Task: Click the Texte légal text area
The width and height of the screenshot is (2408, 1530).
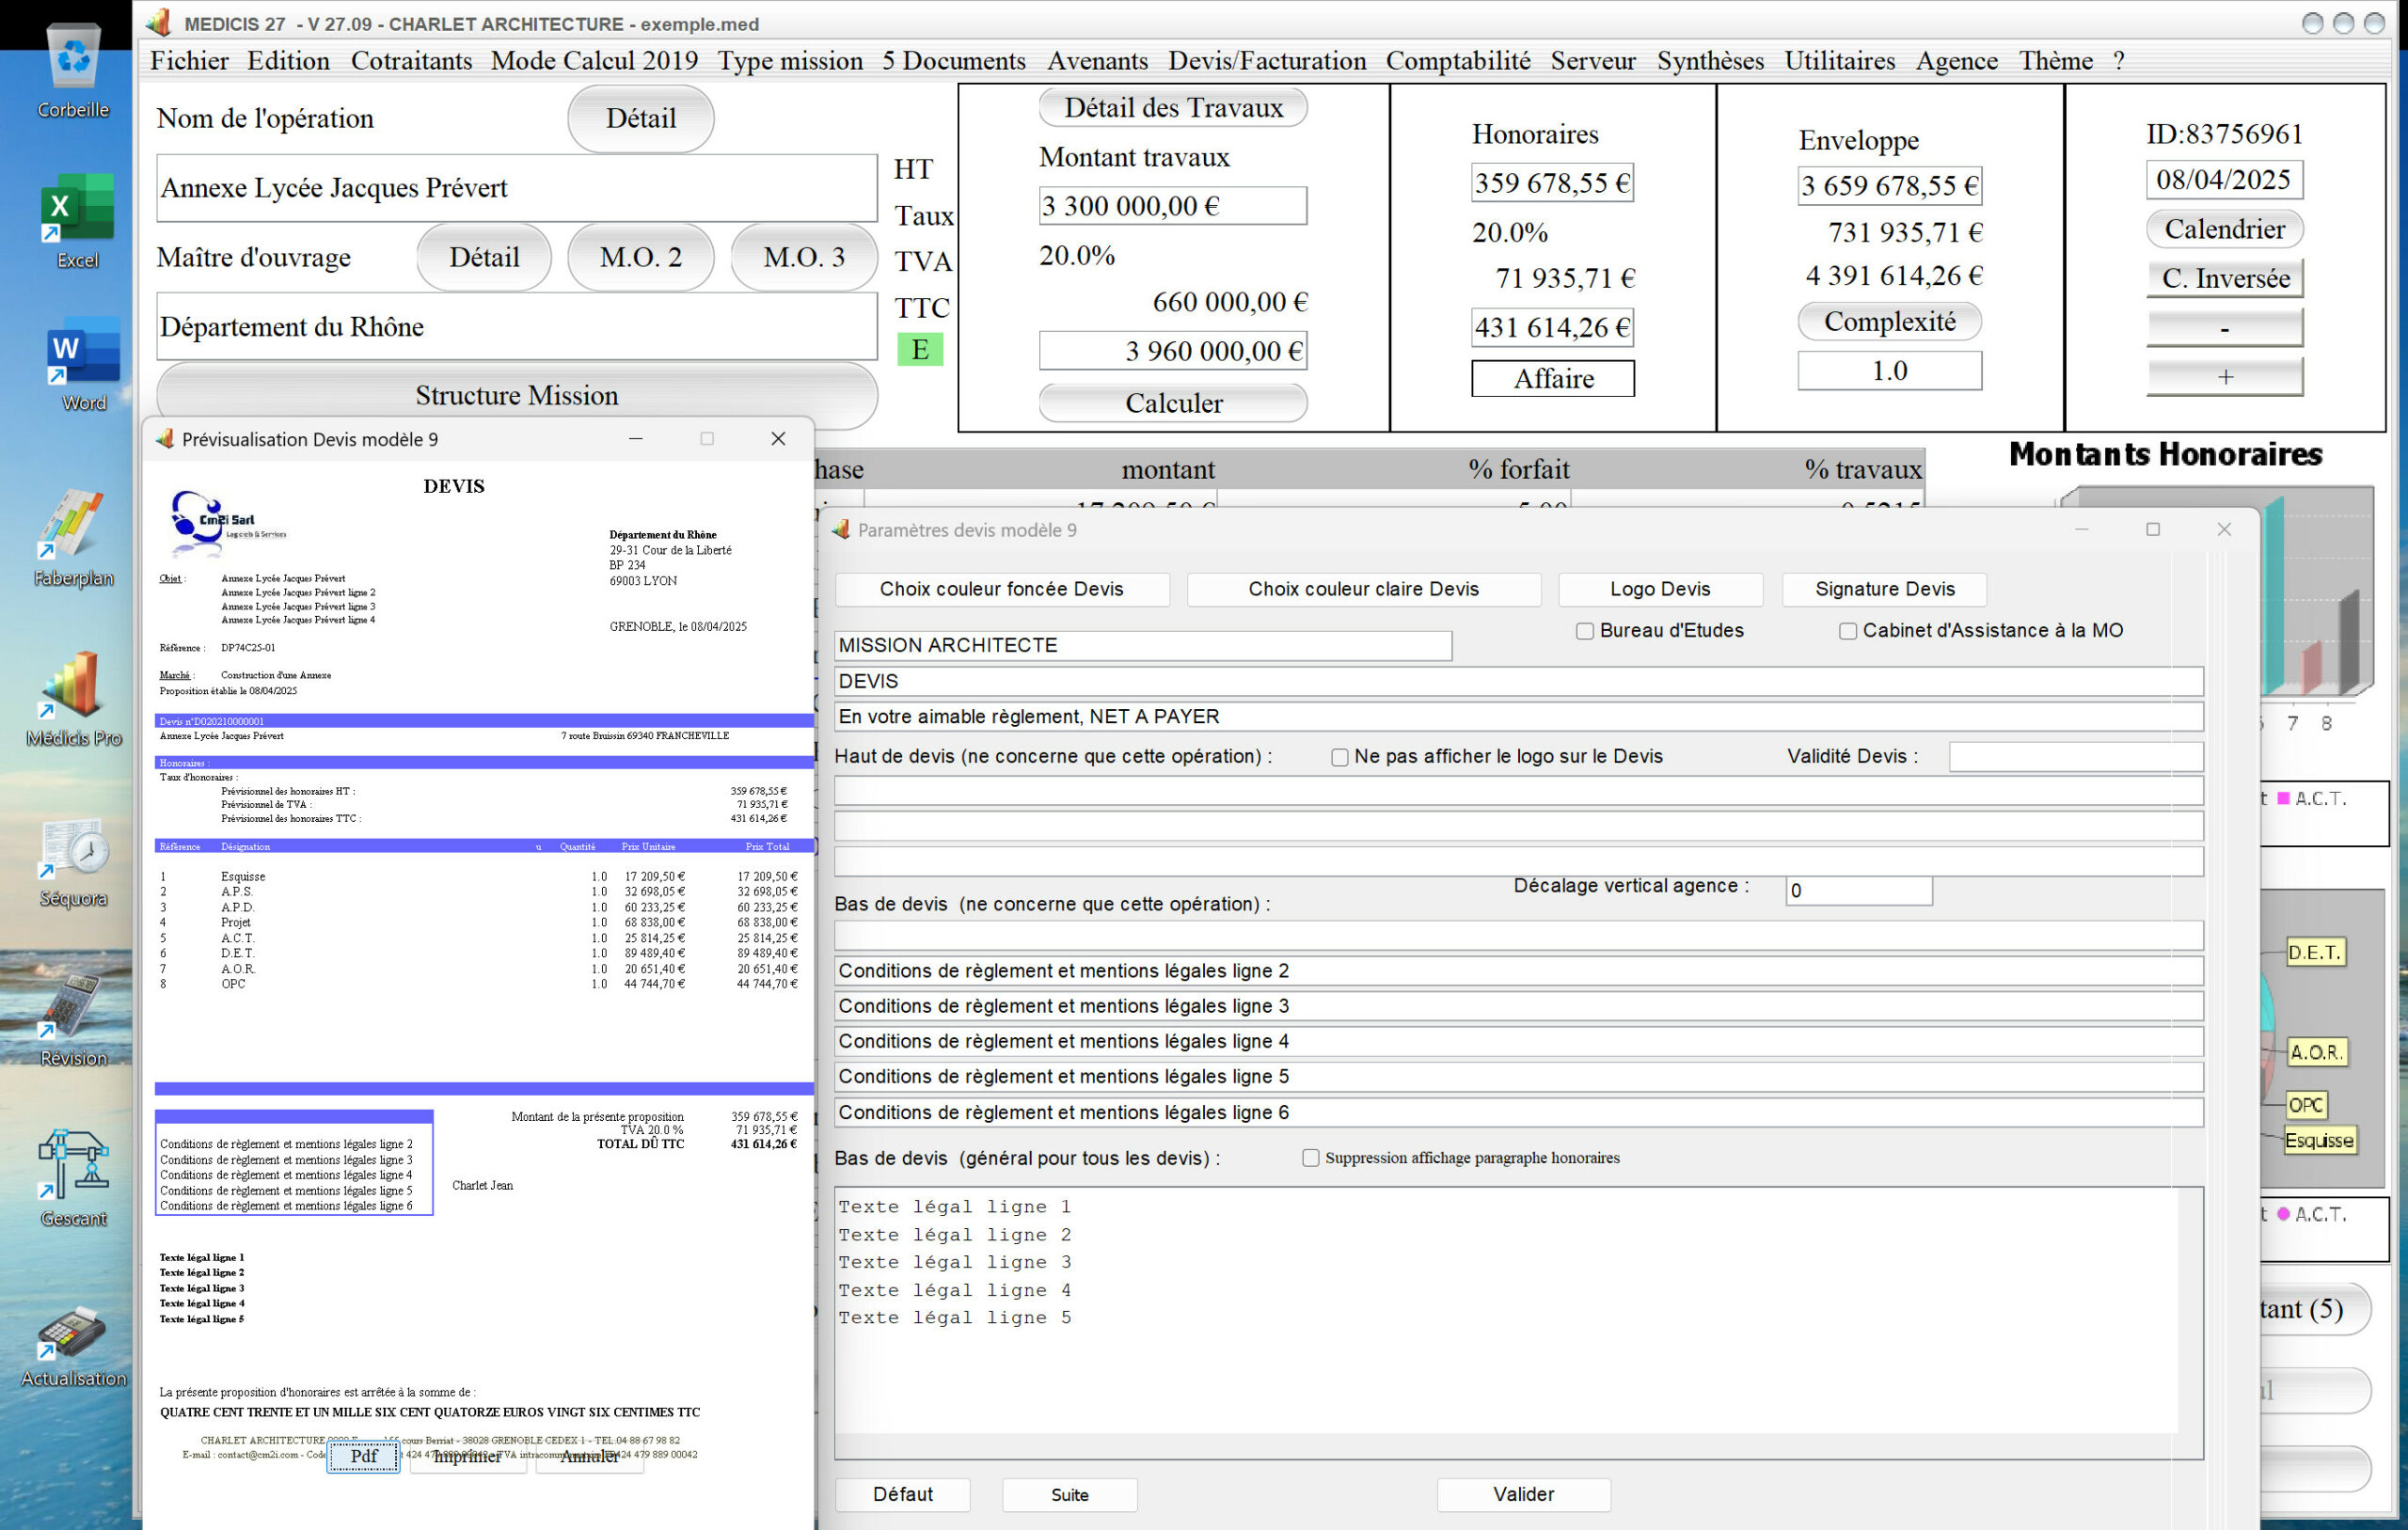Action: pyautogui.click(x=1517, y=1322)
